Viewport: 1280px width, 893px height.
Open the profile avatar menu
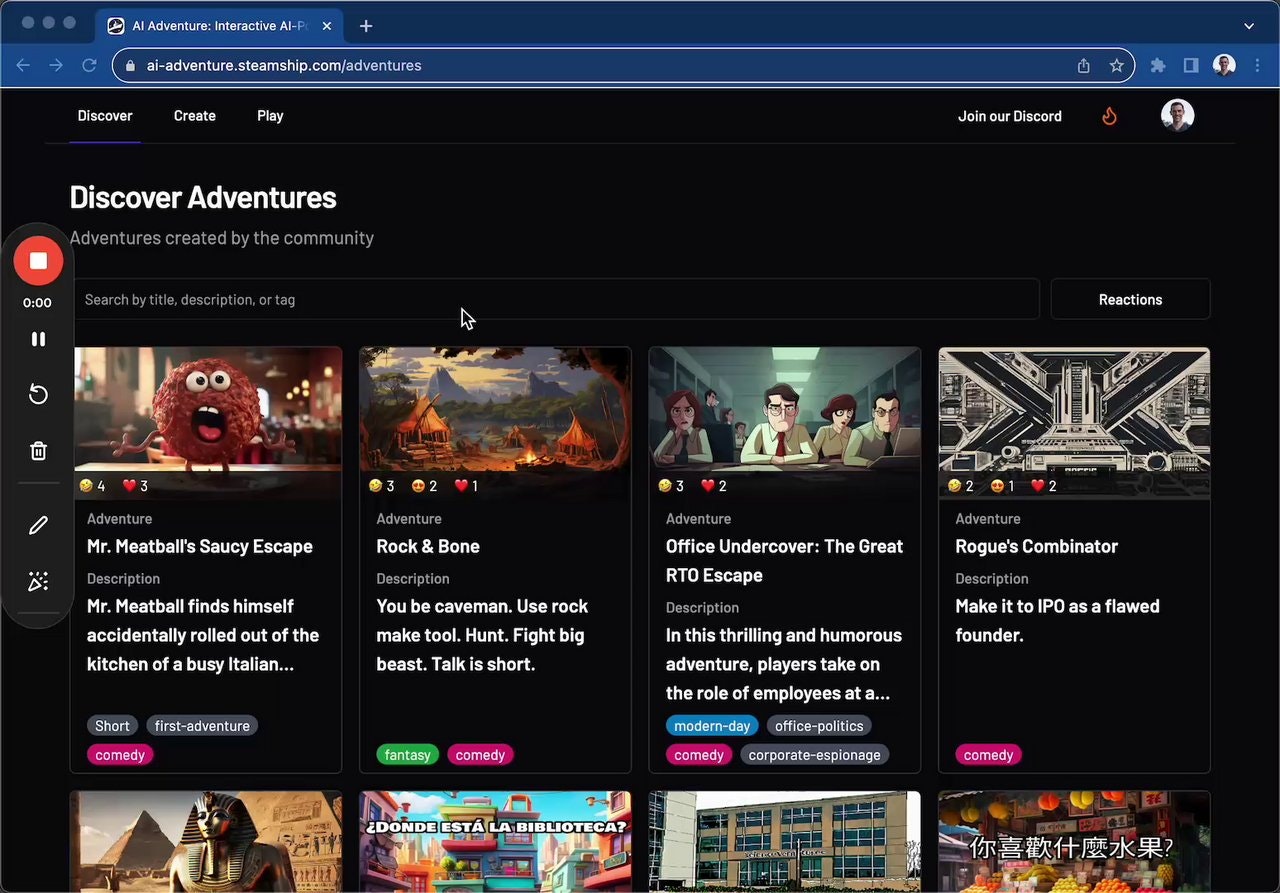click(1178, 115)
